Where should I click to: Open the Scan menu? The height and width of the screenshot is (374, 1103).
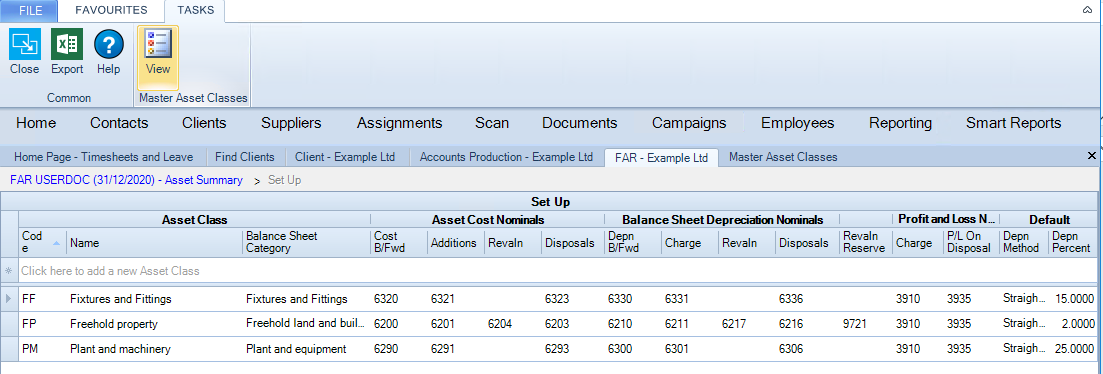click(492, 123)
